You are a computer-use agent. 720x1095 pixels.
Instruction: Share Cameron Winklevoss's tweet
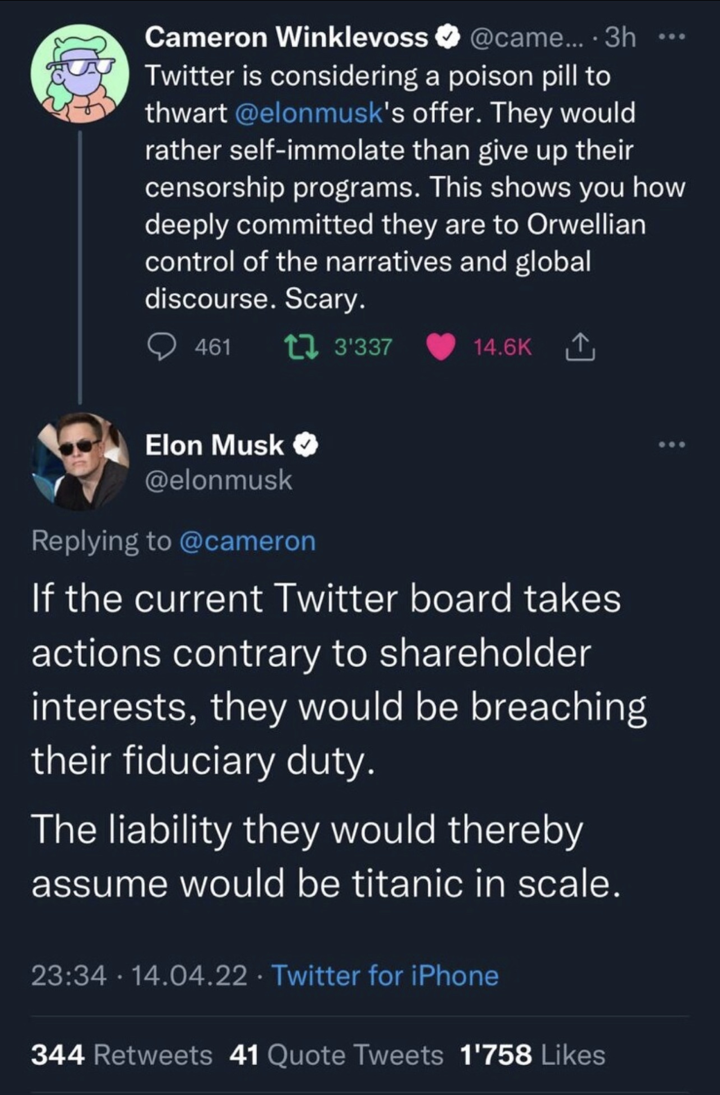581,347
